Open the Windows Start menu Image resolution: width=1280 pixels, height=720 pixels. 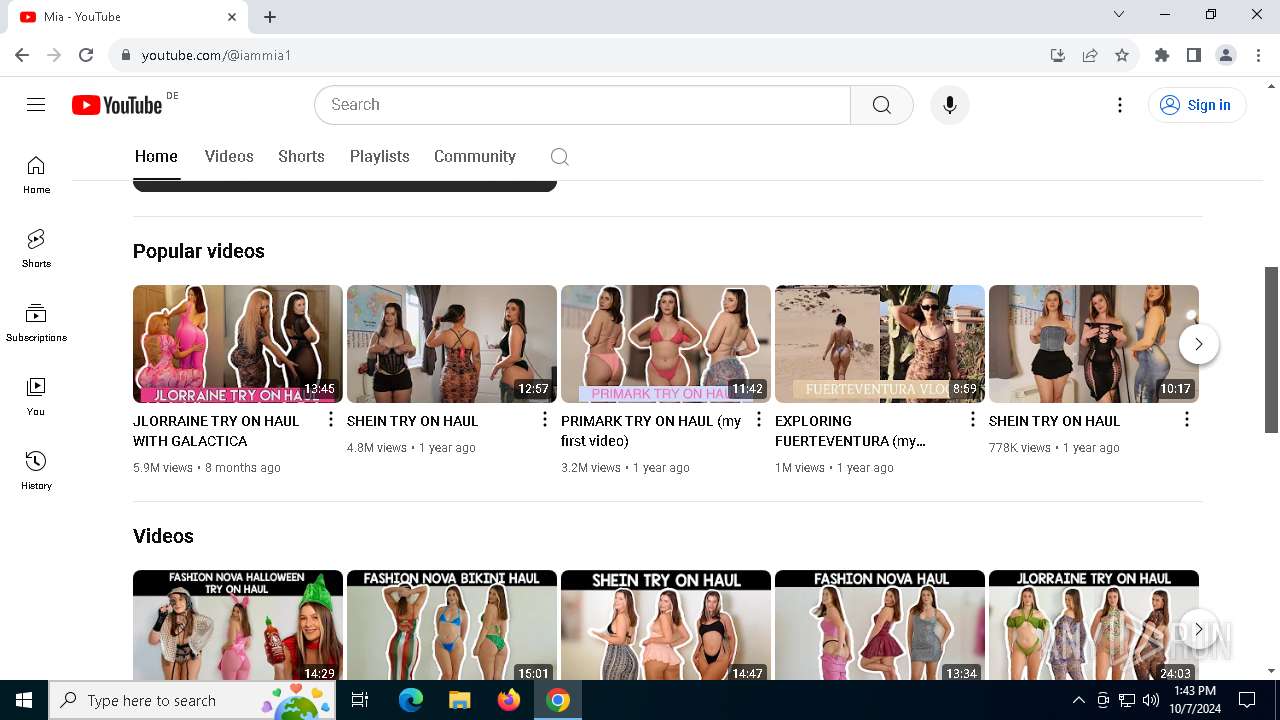coord(24,700)
